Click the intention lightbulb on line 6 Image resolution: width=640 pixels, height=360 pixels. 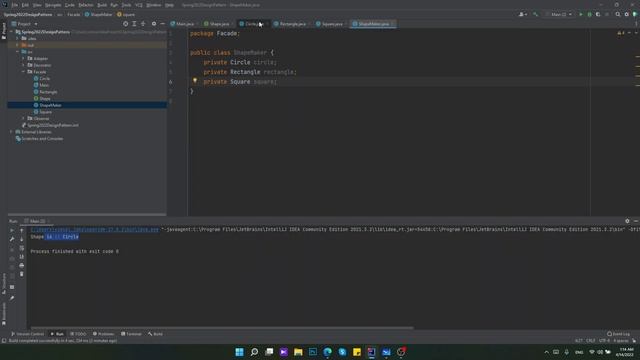point(195,81)
